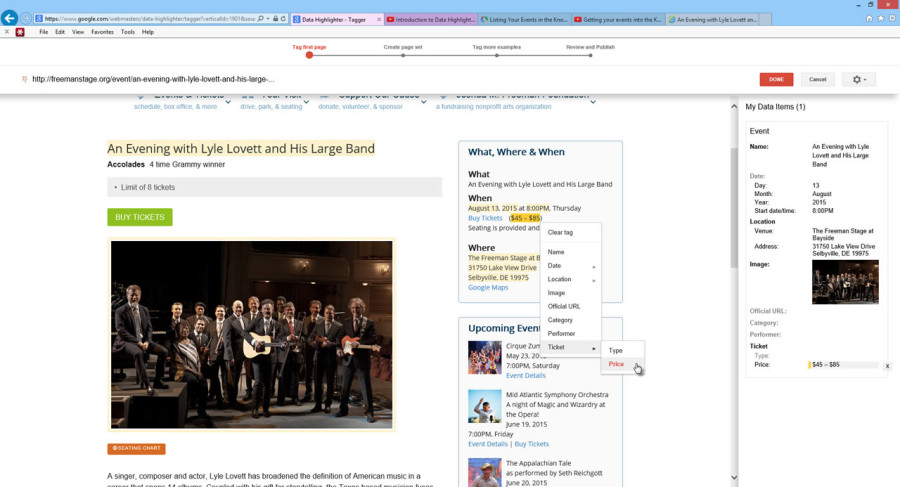Open the Data Highlighter settings gear dropdown
The height and width of the screenshot is (487, 900).
tap(859, 79)
